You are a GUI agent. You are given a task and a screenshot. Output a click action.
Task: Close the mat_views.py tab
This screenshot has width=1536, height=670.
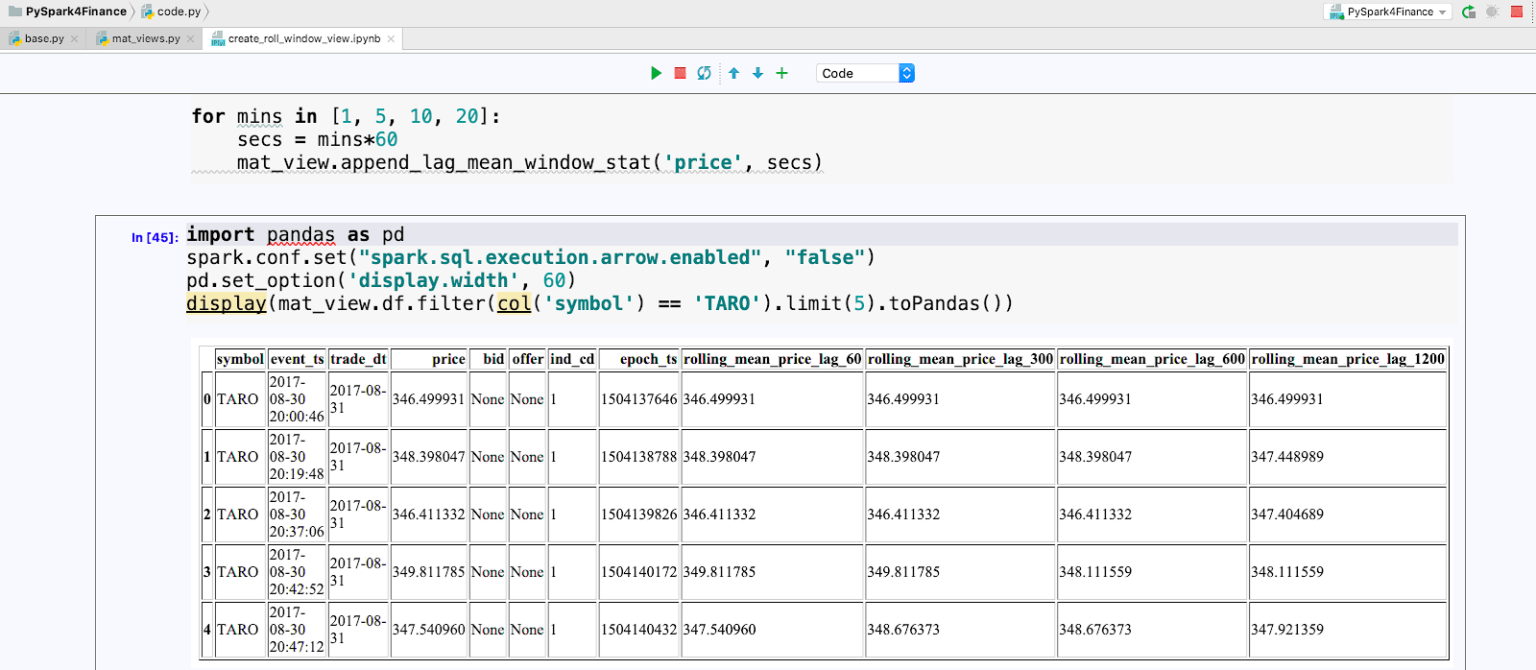[x=191, y=39]
